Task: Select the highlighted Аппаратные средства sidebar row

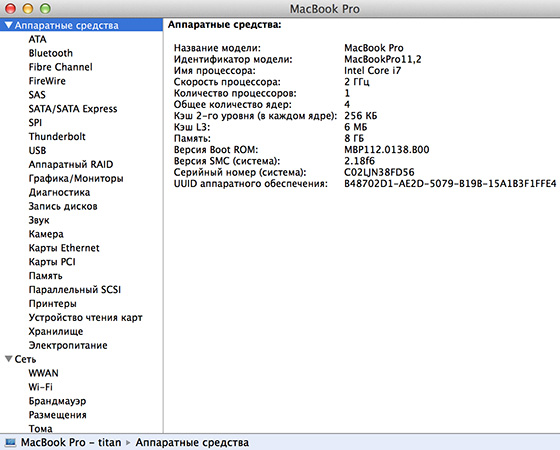Action: tap(81, 25)
